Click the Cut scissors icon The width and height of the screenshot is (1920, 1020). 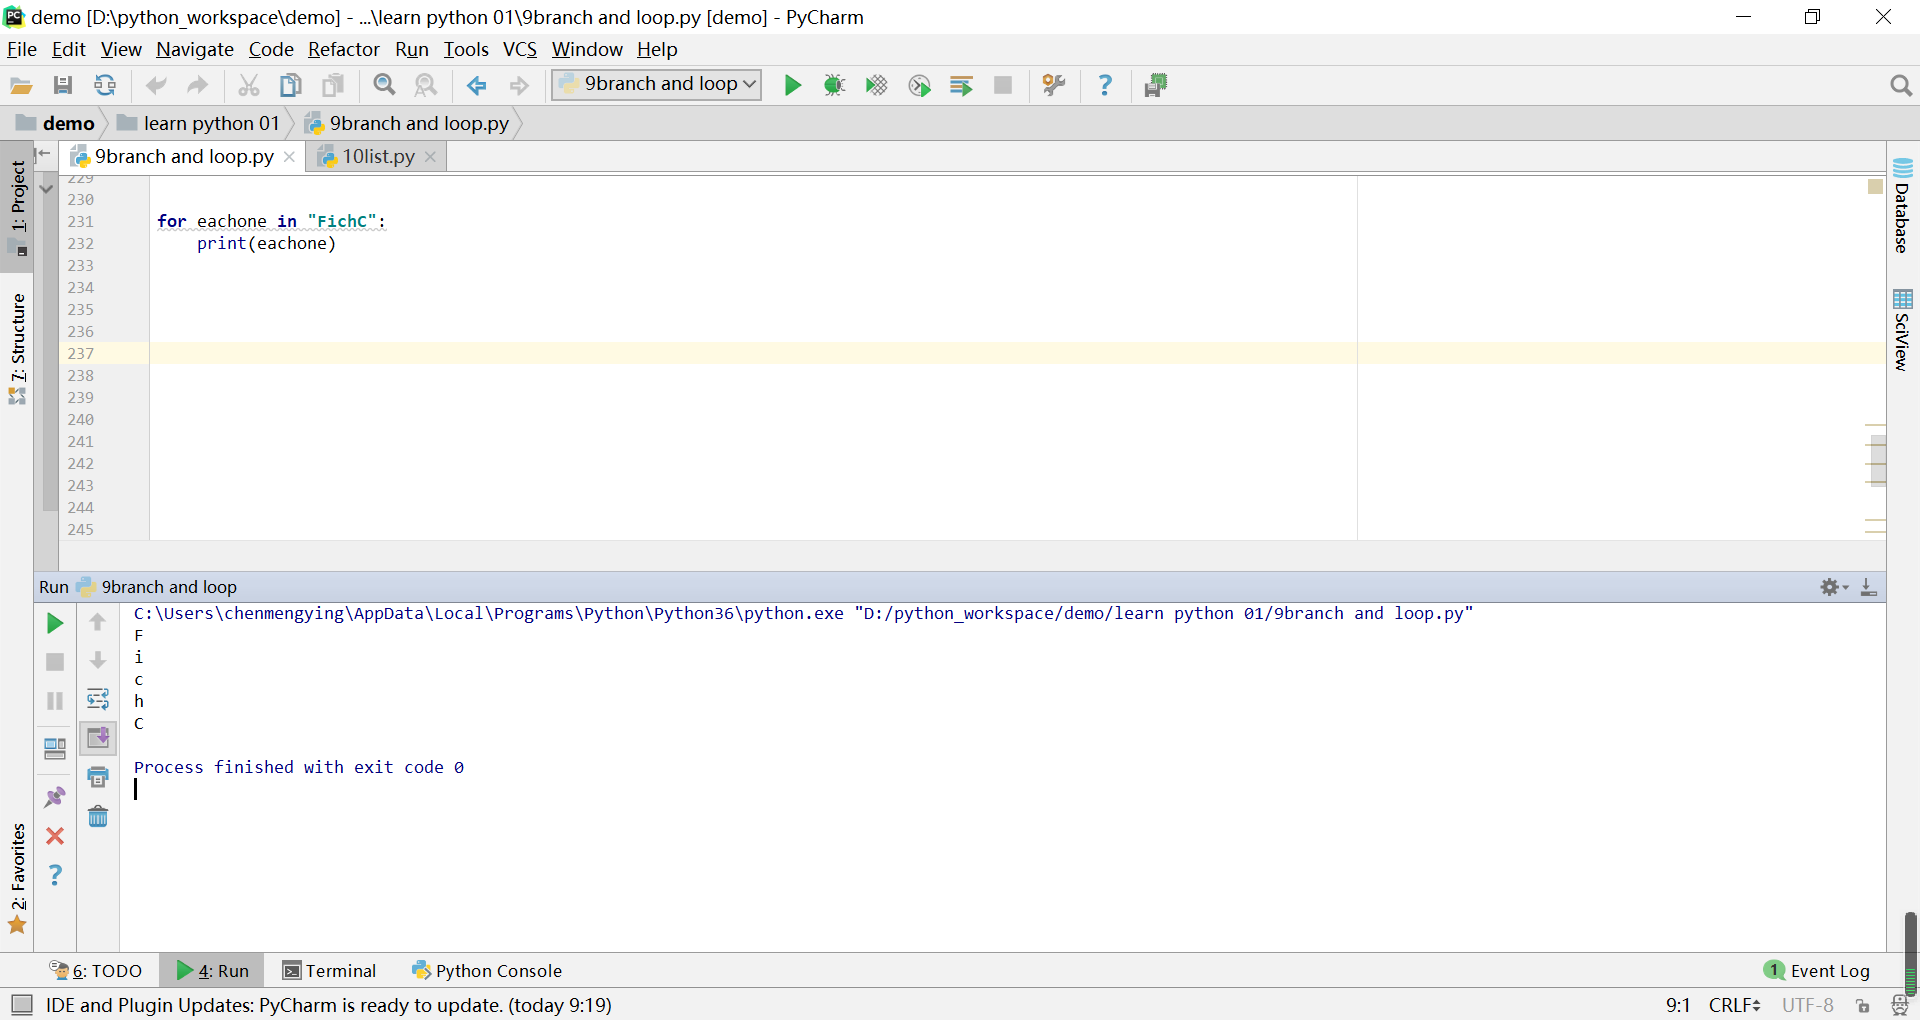point(249,86)
